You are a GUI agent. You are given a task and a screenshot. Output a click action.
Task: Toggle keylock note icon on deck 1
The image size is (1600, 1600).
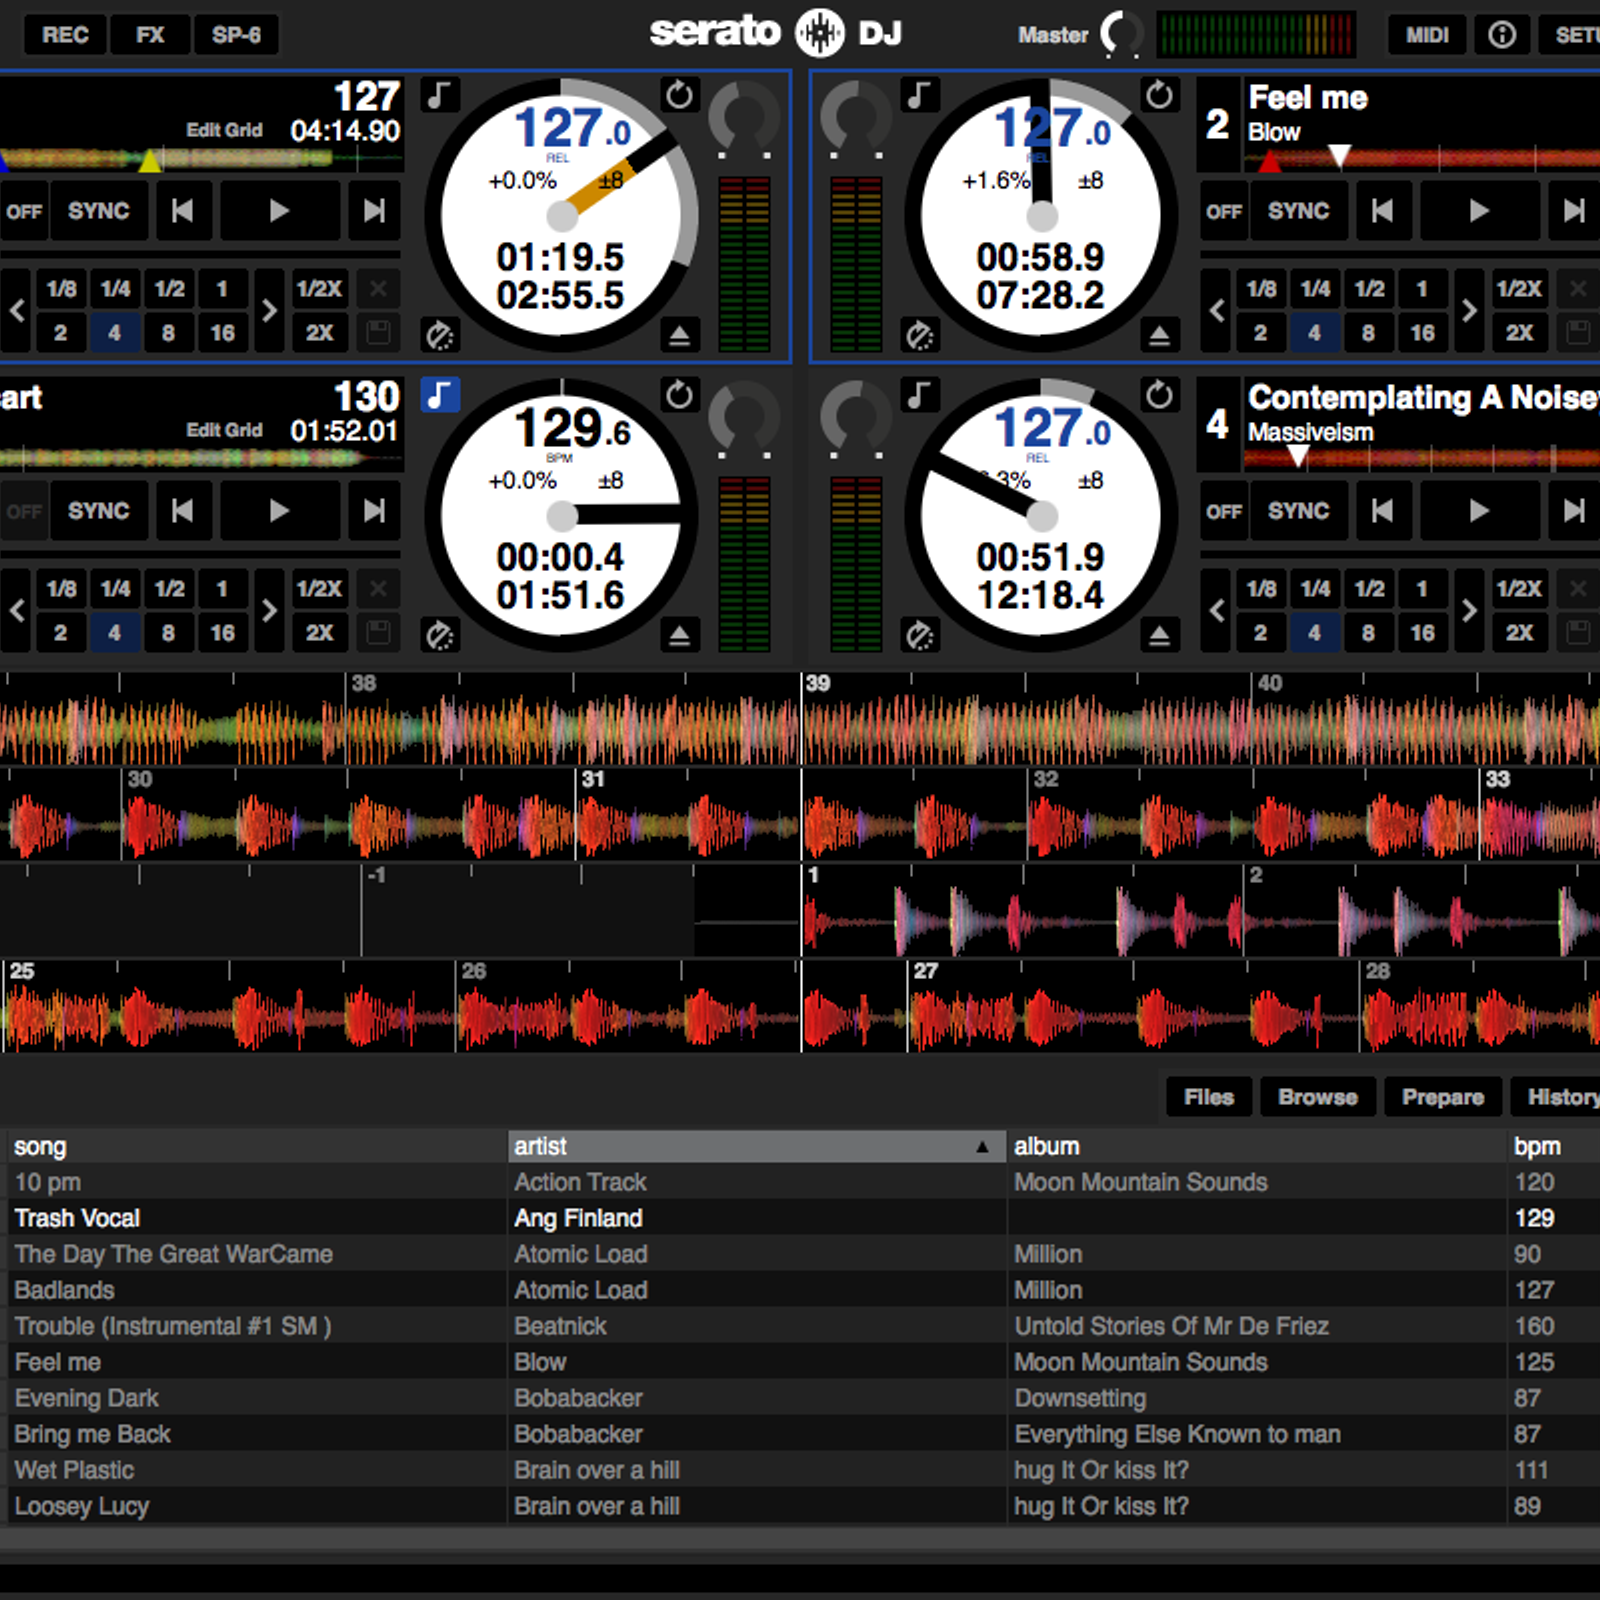point(439,95)
